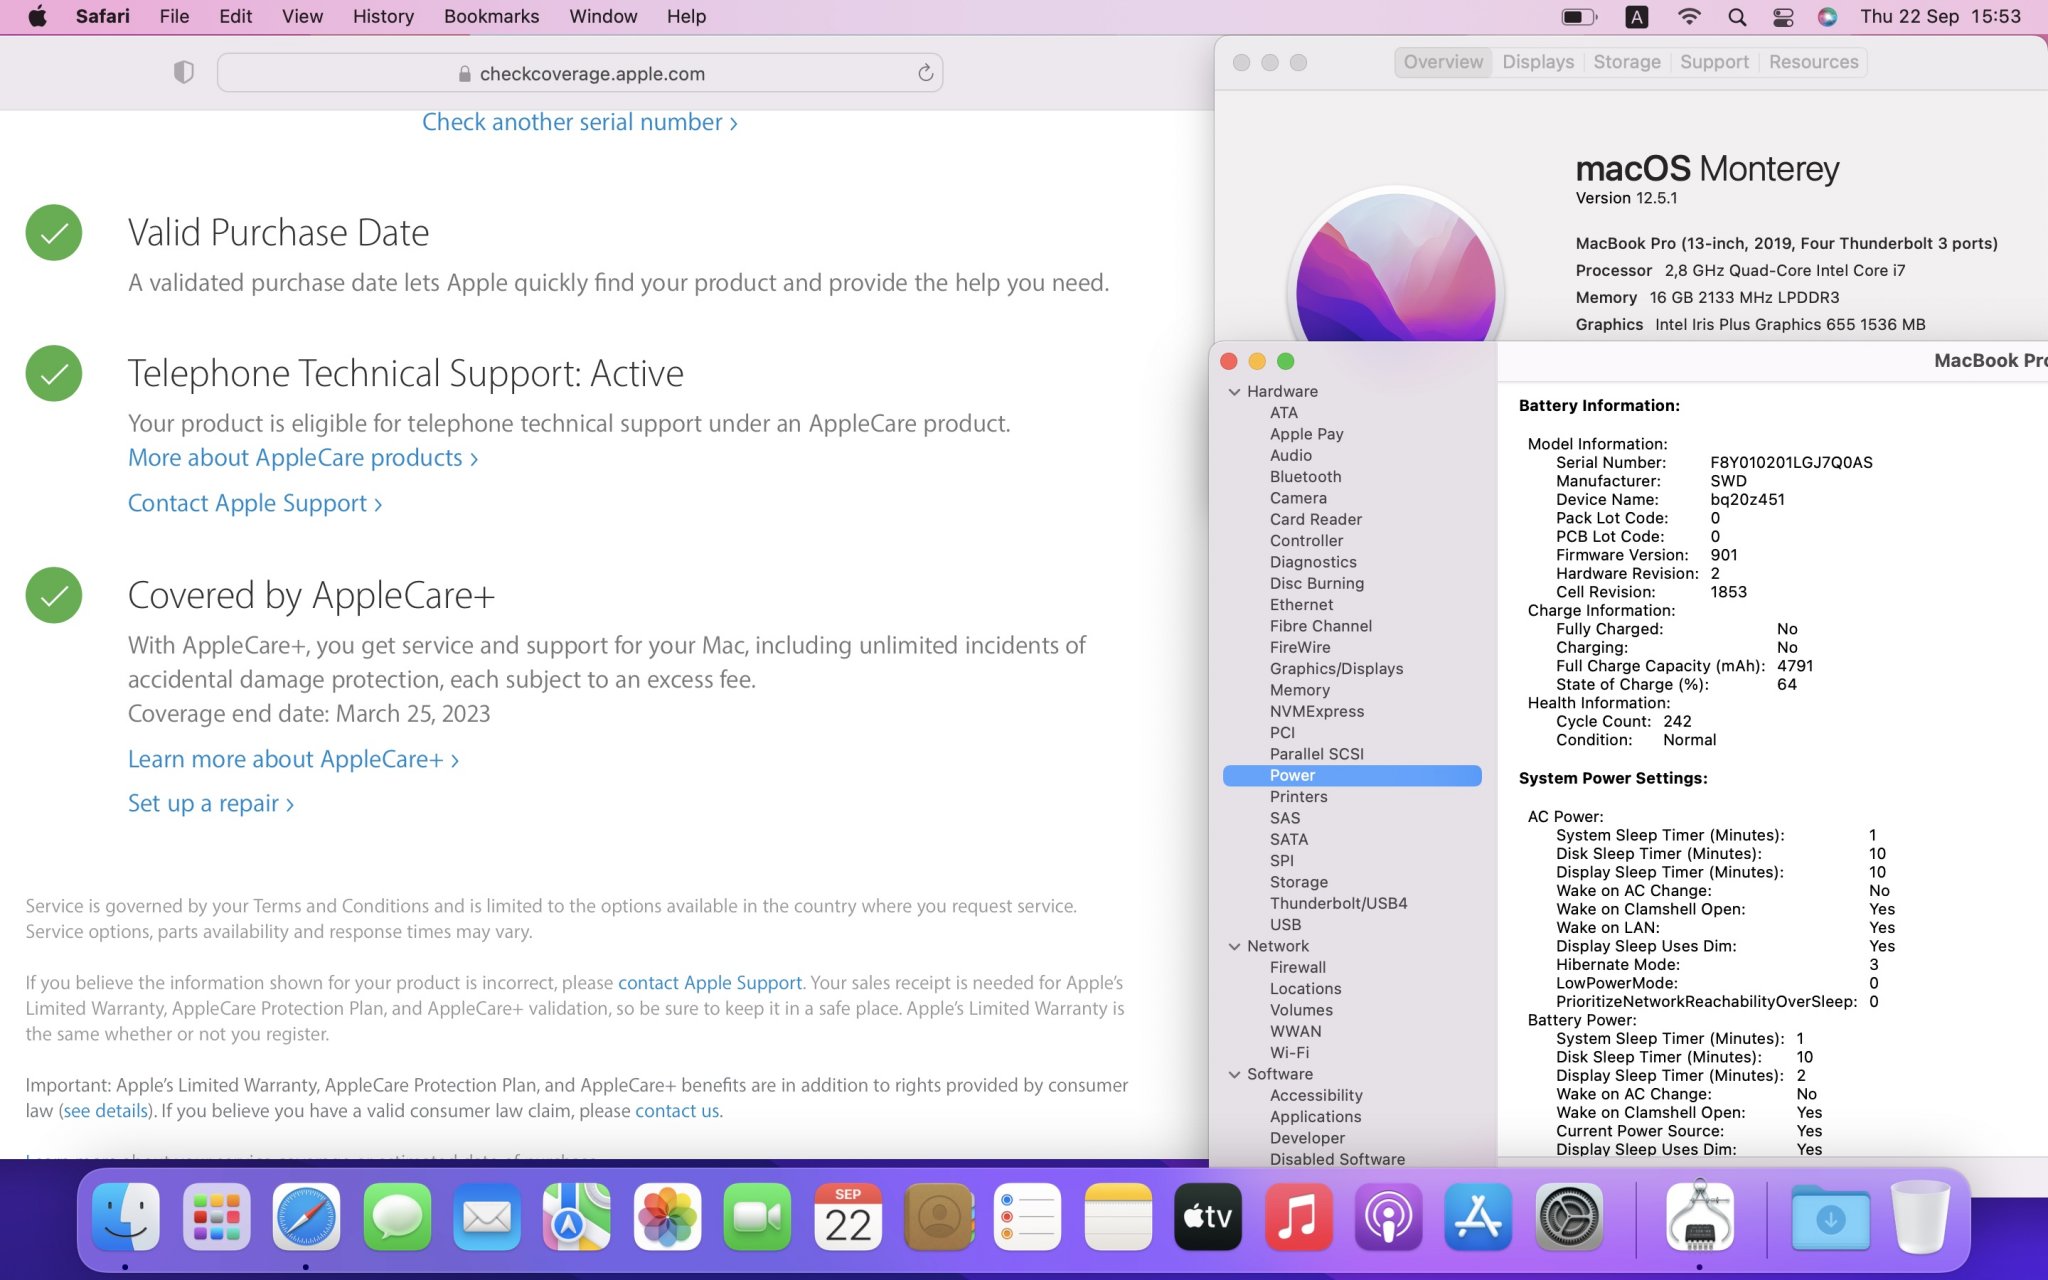This screenshot has height=1280, width=2048.
Task: Collapse the Software tree section
Action: tap(1235, 1074)
